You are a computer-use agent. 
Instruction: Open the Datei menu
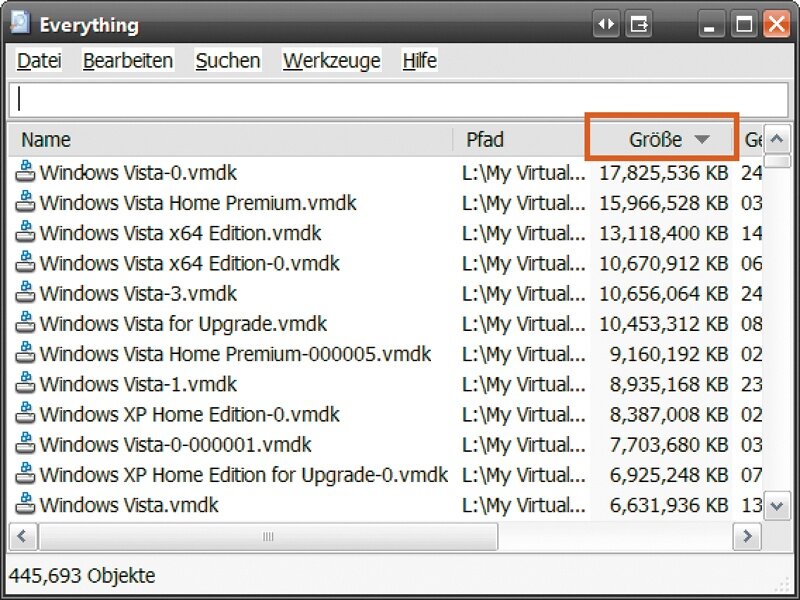39,61
